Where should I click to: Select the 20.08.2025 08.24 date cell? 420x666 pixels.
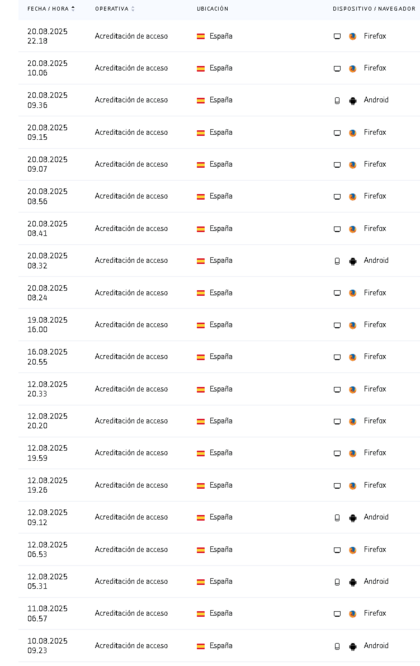[47, 293]
